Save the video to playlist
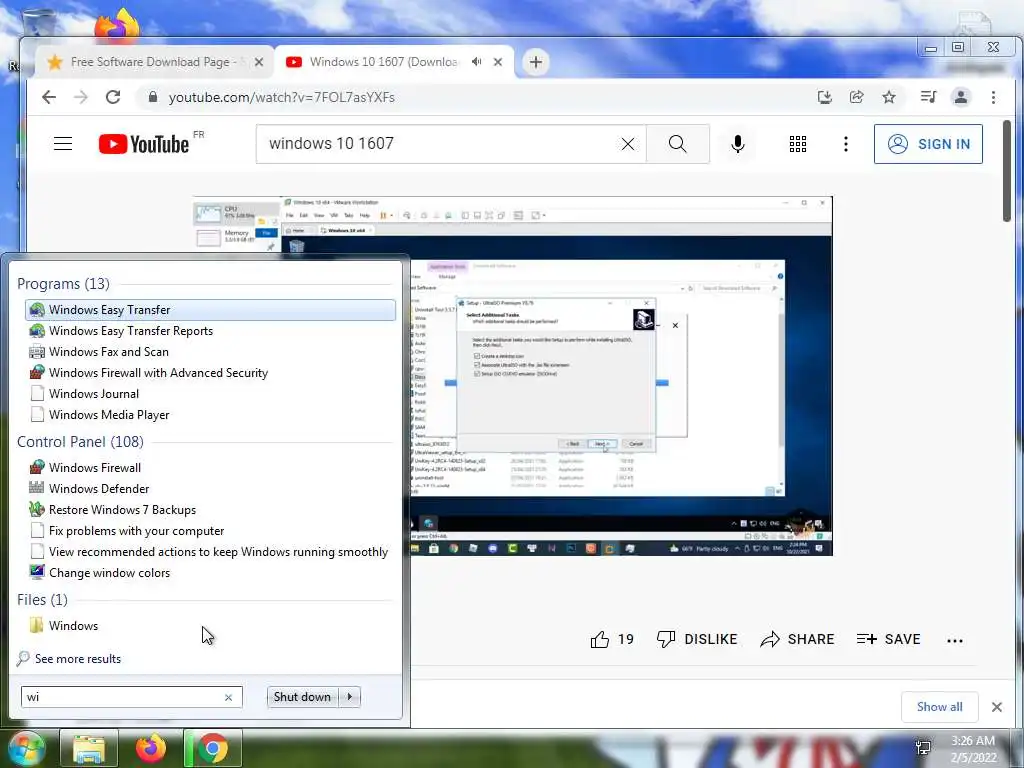1024x768 pixels. pos(889,639)
